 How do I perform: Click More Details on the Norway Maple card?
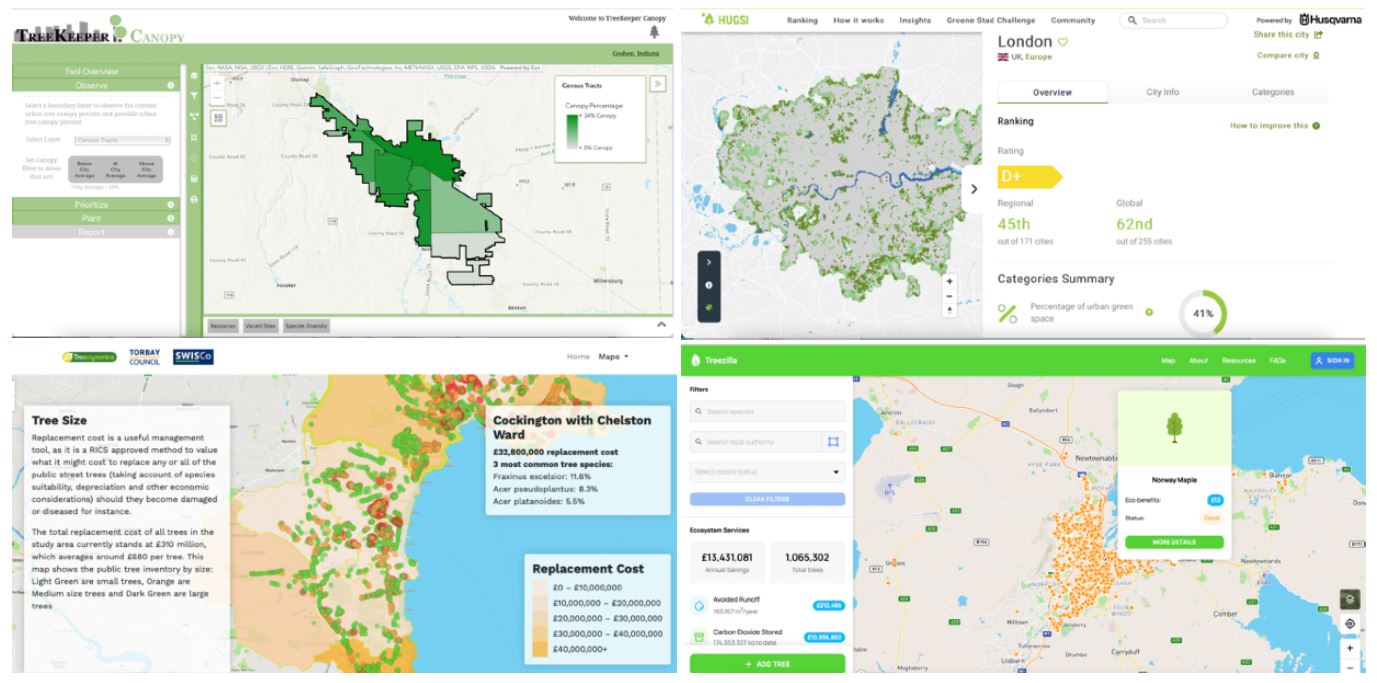(x=1174, y=542)
